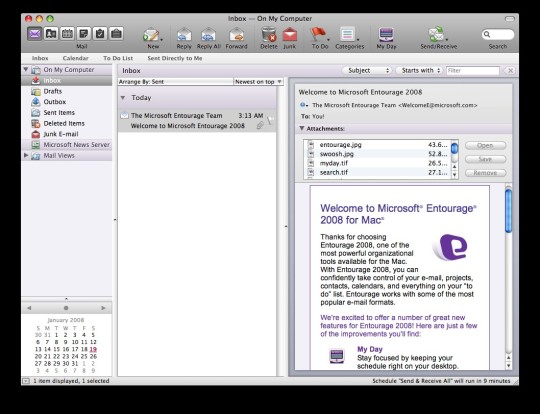Open the Address Book view icon
The width and height of the screenshot is (540, 414).
pos(51,34)
